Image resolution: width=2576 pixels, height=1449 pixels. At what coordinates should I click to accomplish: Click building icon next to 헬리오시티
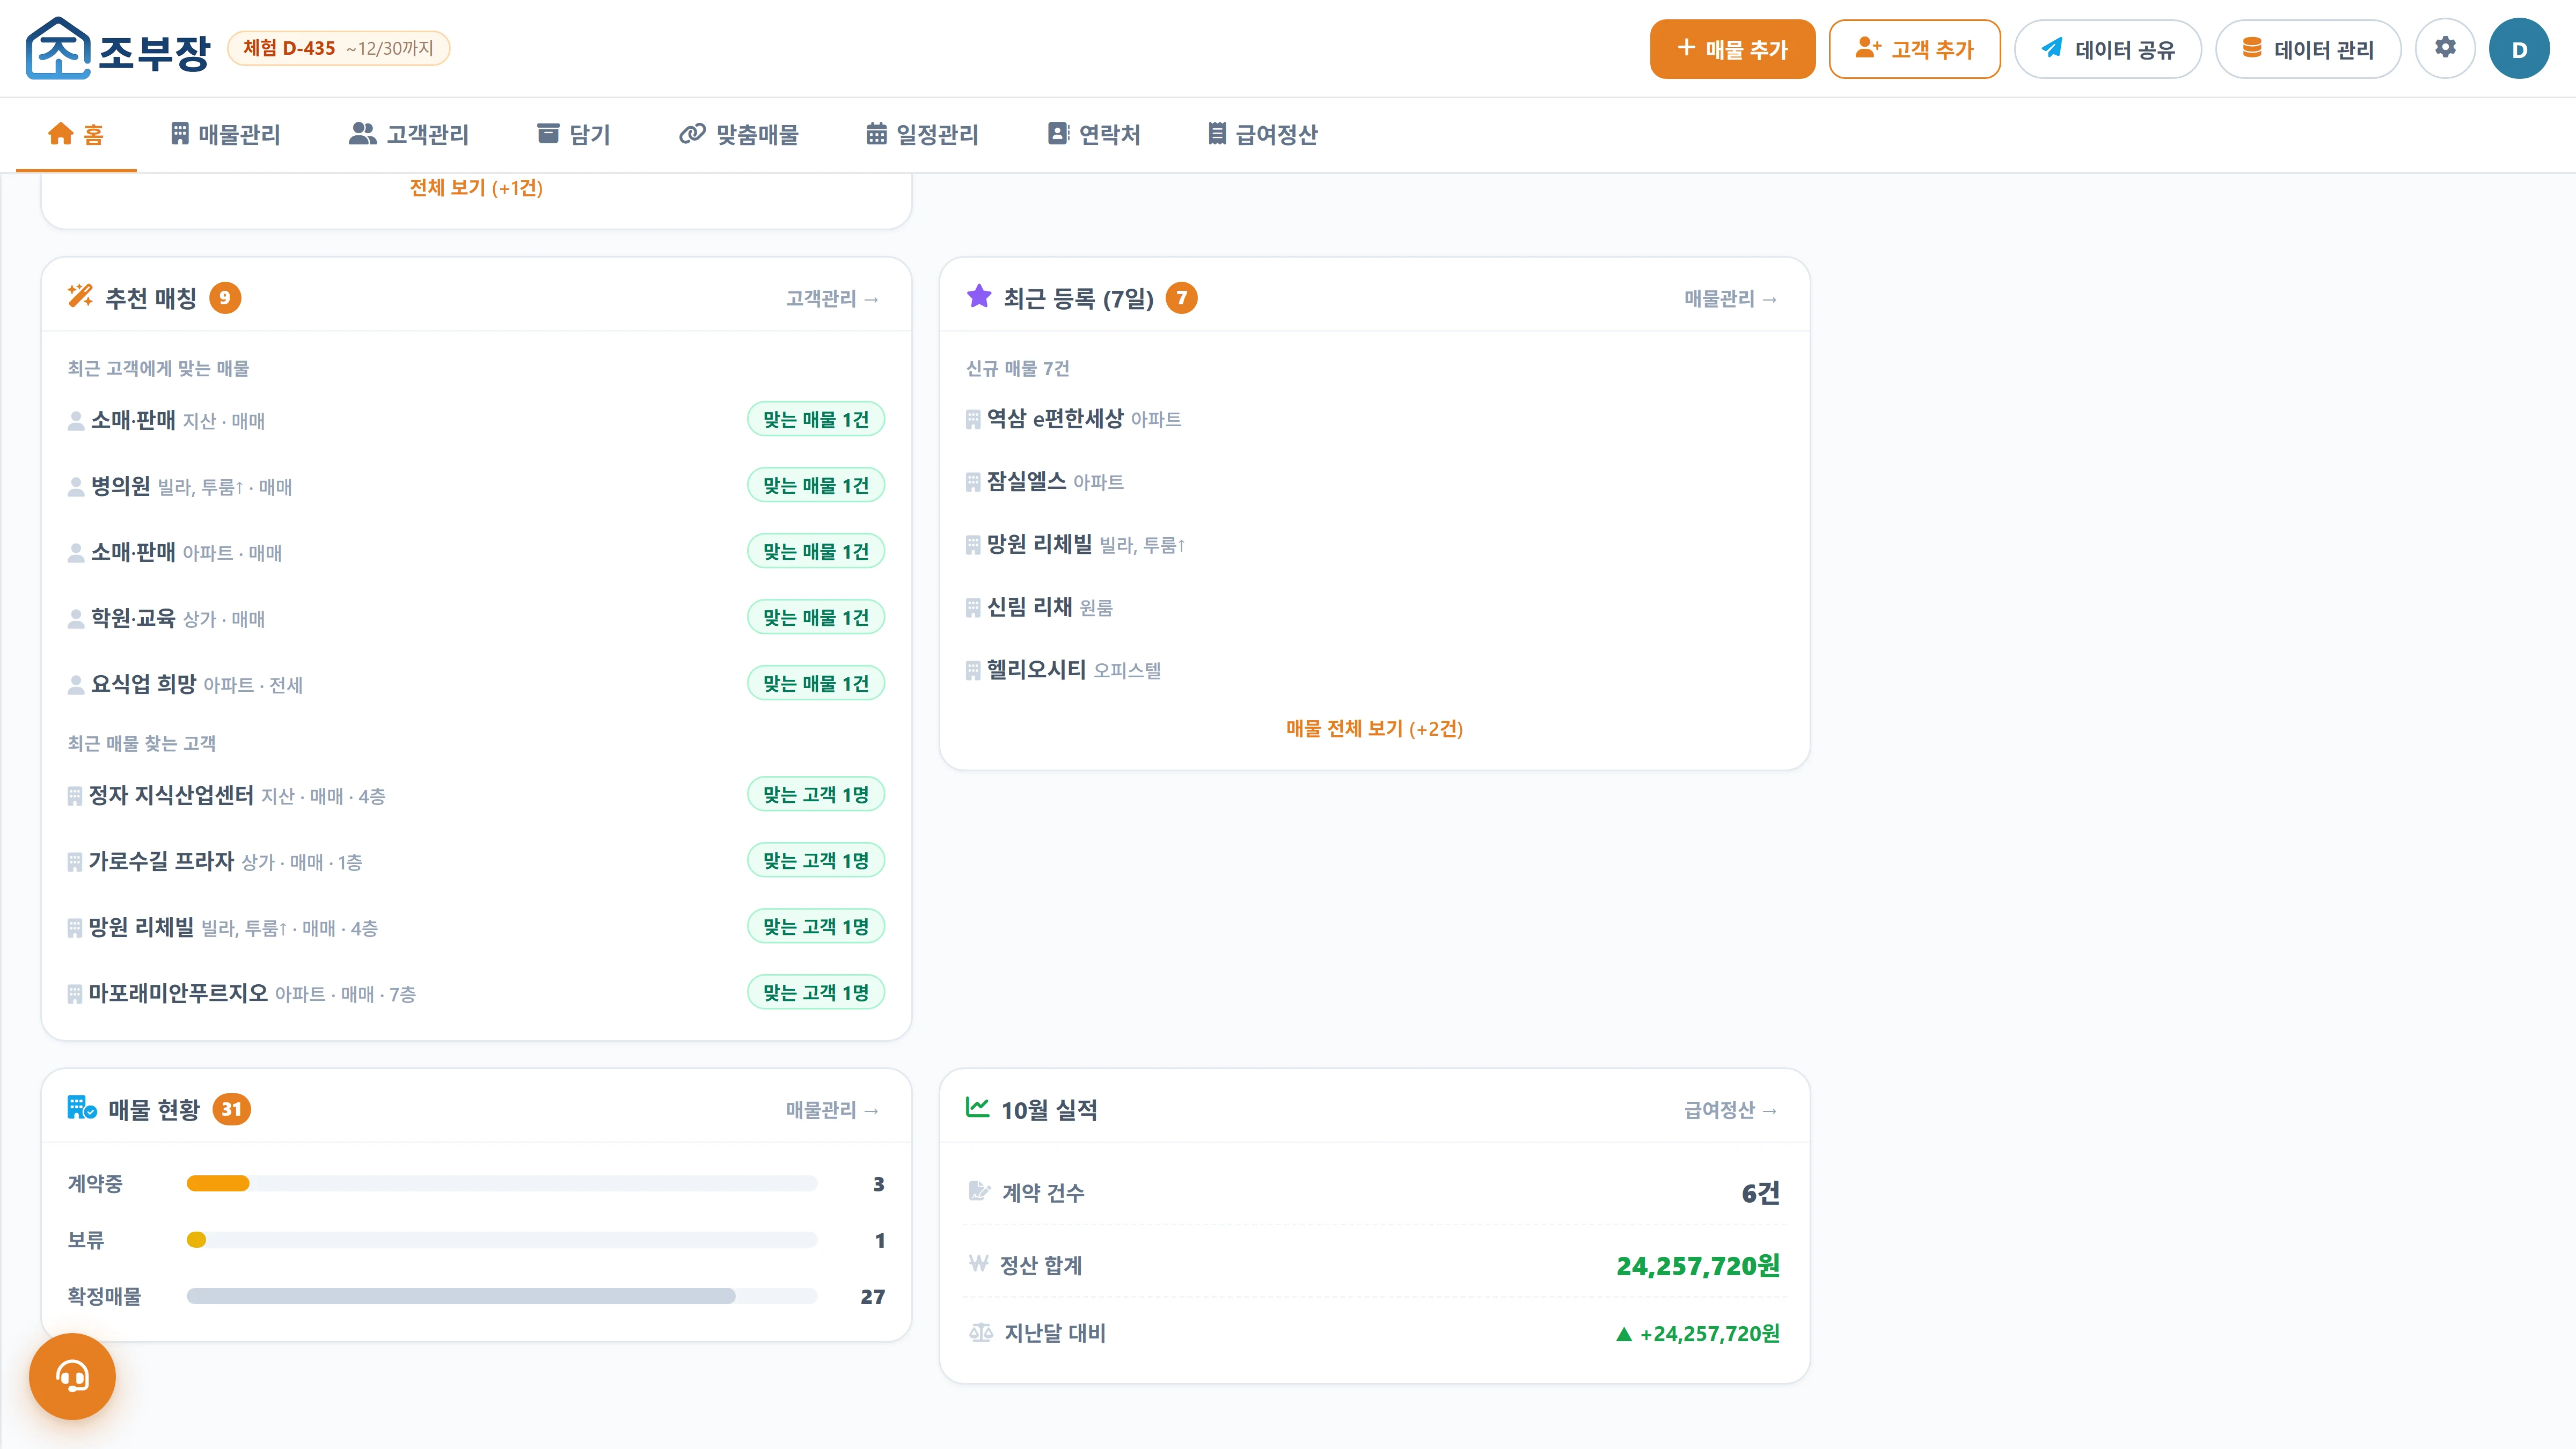pos(973,670)
